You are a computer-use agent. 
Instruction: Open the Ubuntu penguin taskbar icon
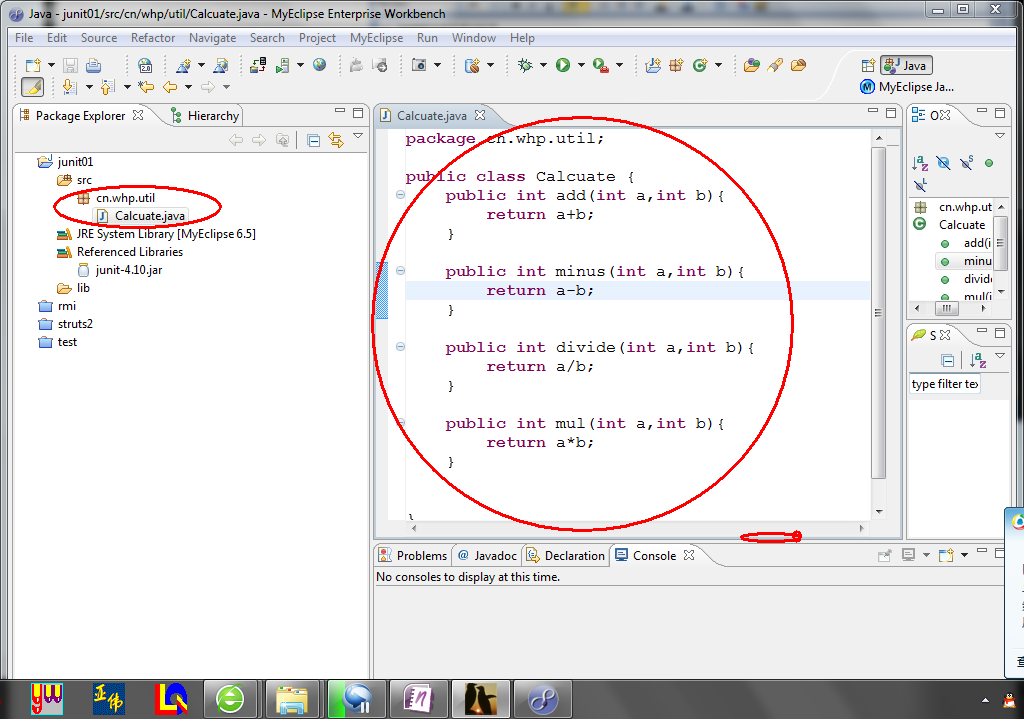coord(481,699)
